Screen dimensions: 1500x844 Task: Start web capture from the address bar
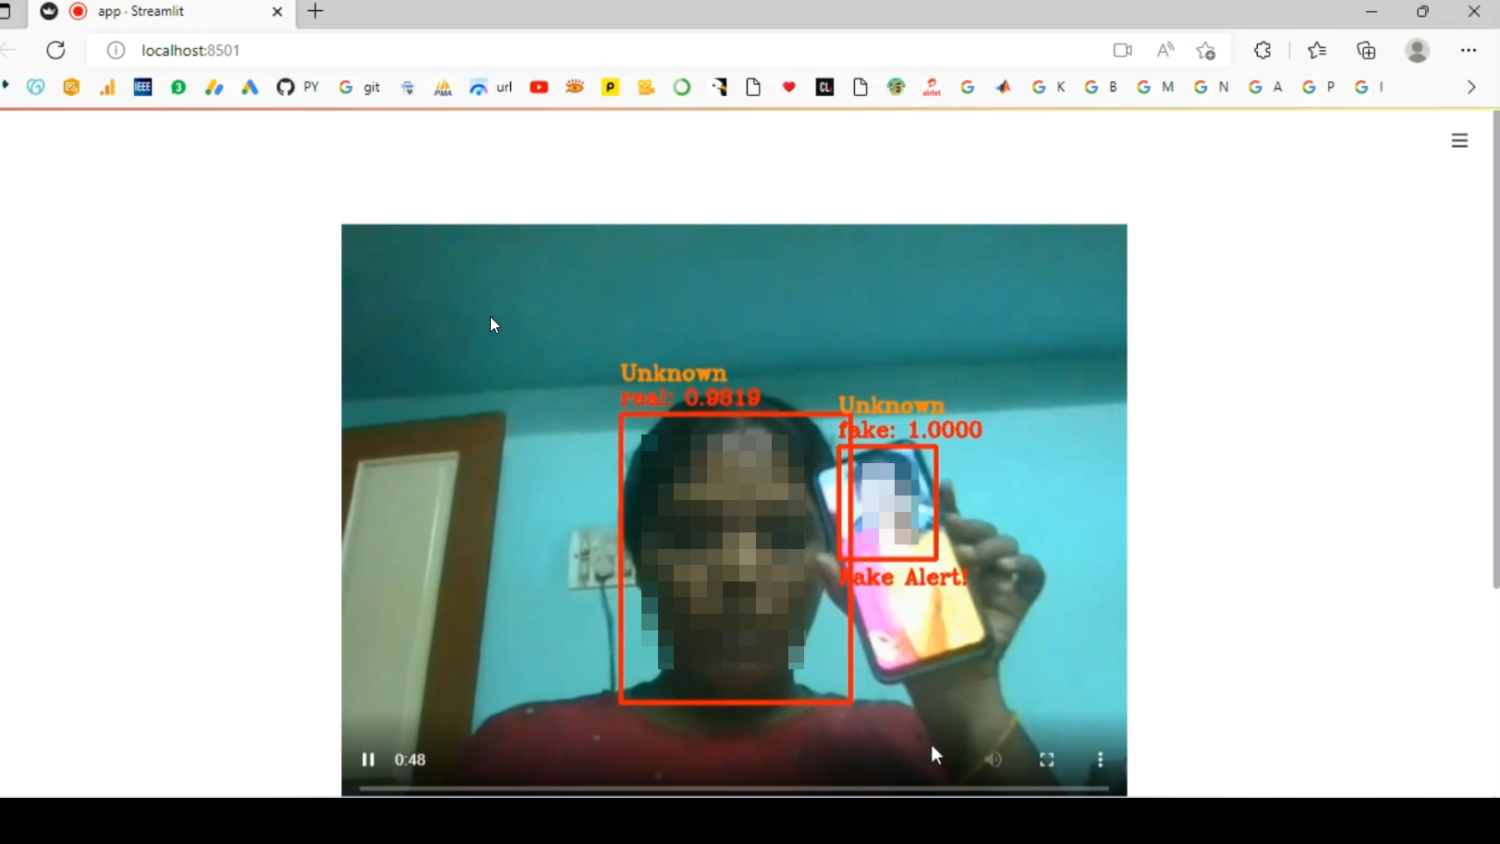(x=1122, y=50)
